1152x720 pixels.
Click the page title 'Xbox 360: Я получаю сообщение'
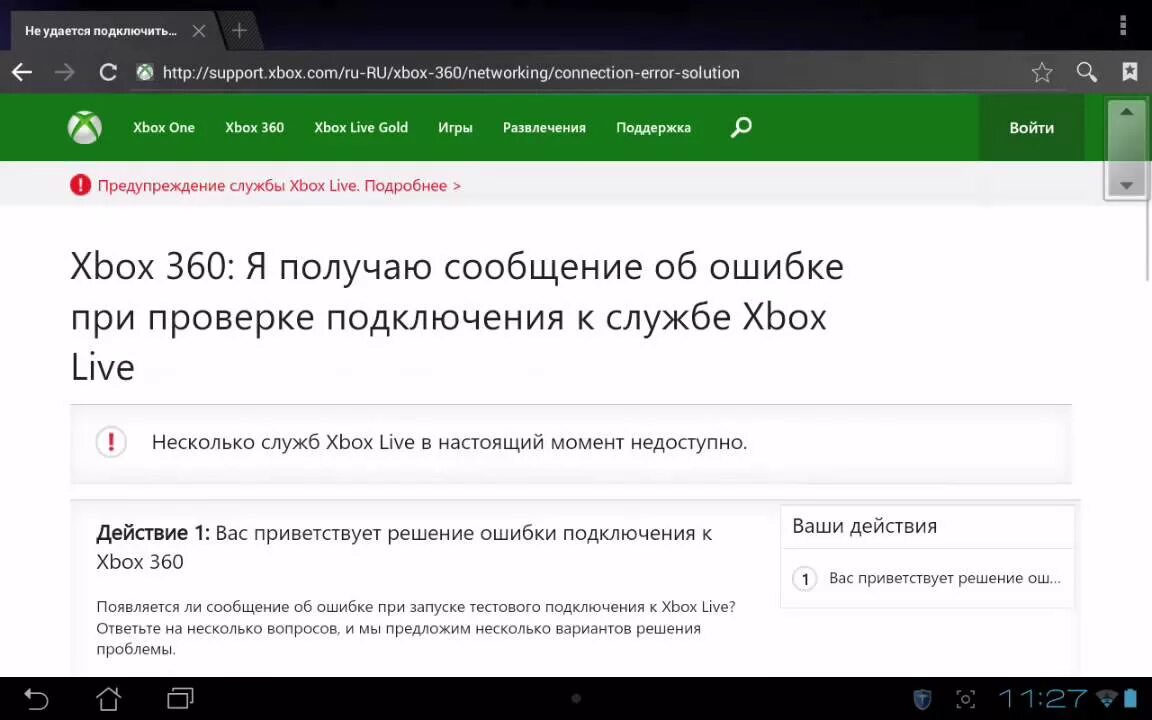[457, 316]
